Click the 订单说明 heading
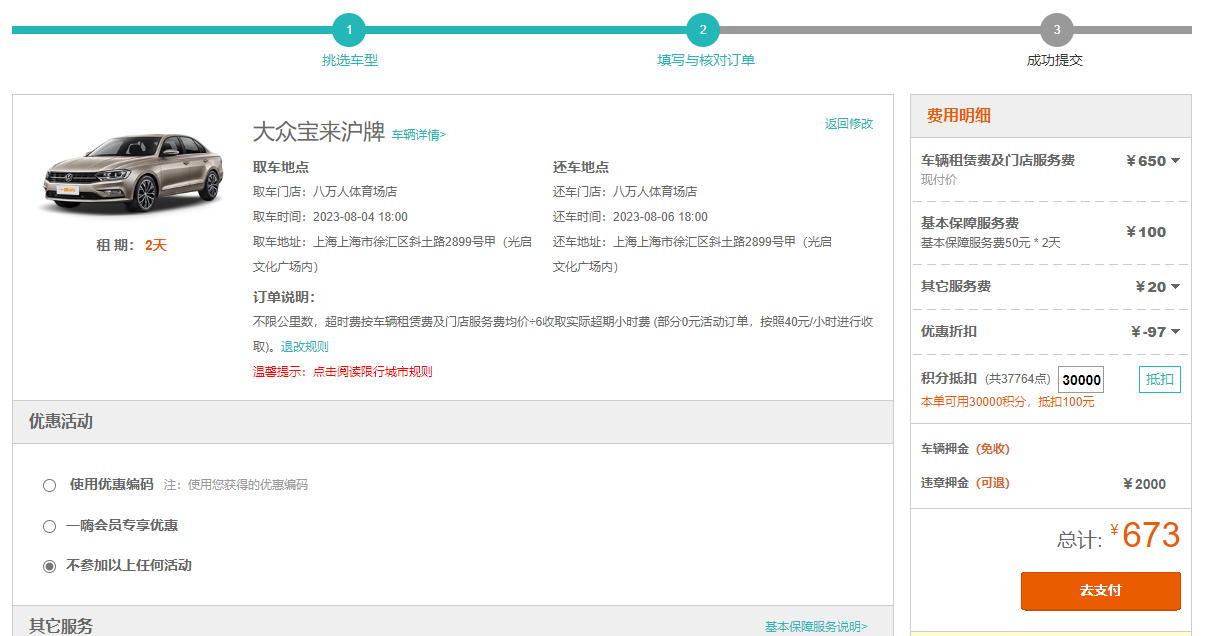1212x636 pixels. tap(284, 297)
